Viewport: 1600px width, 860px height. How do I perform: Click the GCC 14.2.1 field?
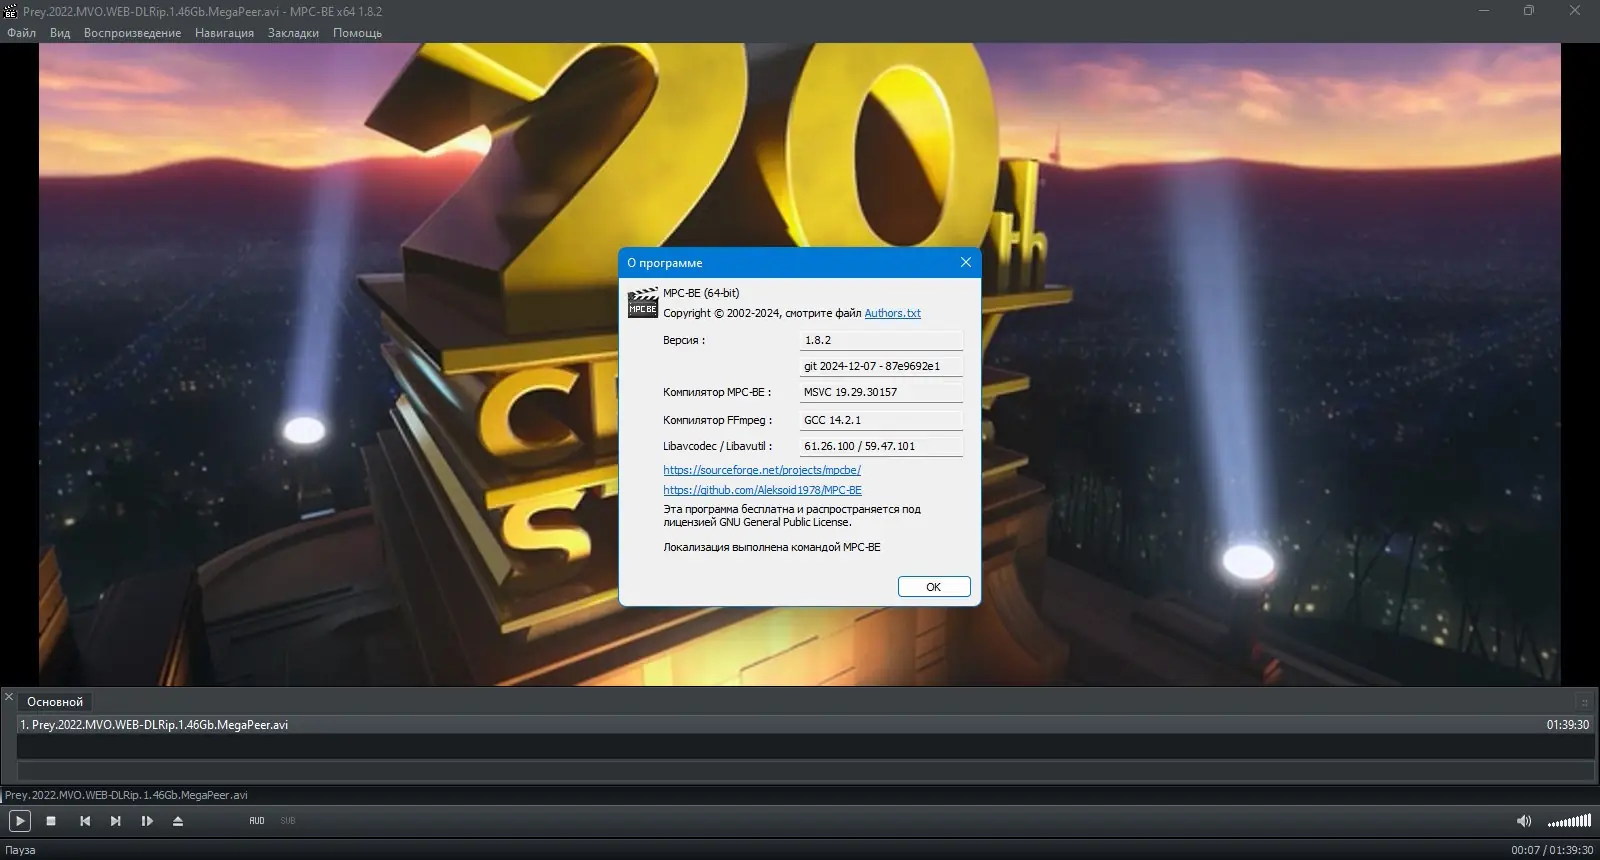pos(881,420)
